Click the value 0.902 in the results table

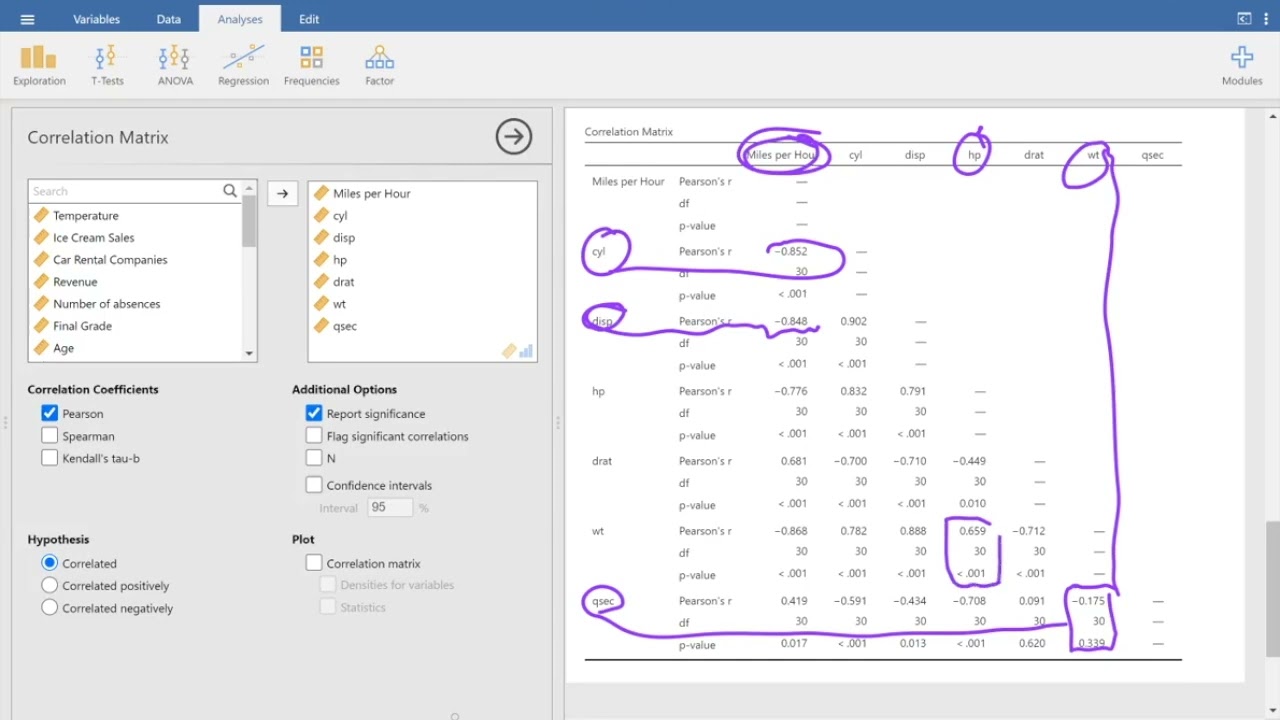pyautogui.click(x=854, y=321)
